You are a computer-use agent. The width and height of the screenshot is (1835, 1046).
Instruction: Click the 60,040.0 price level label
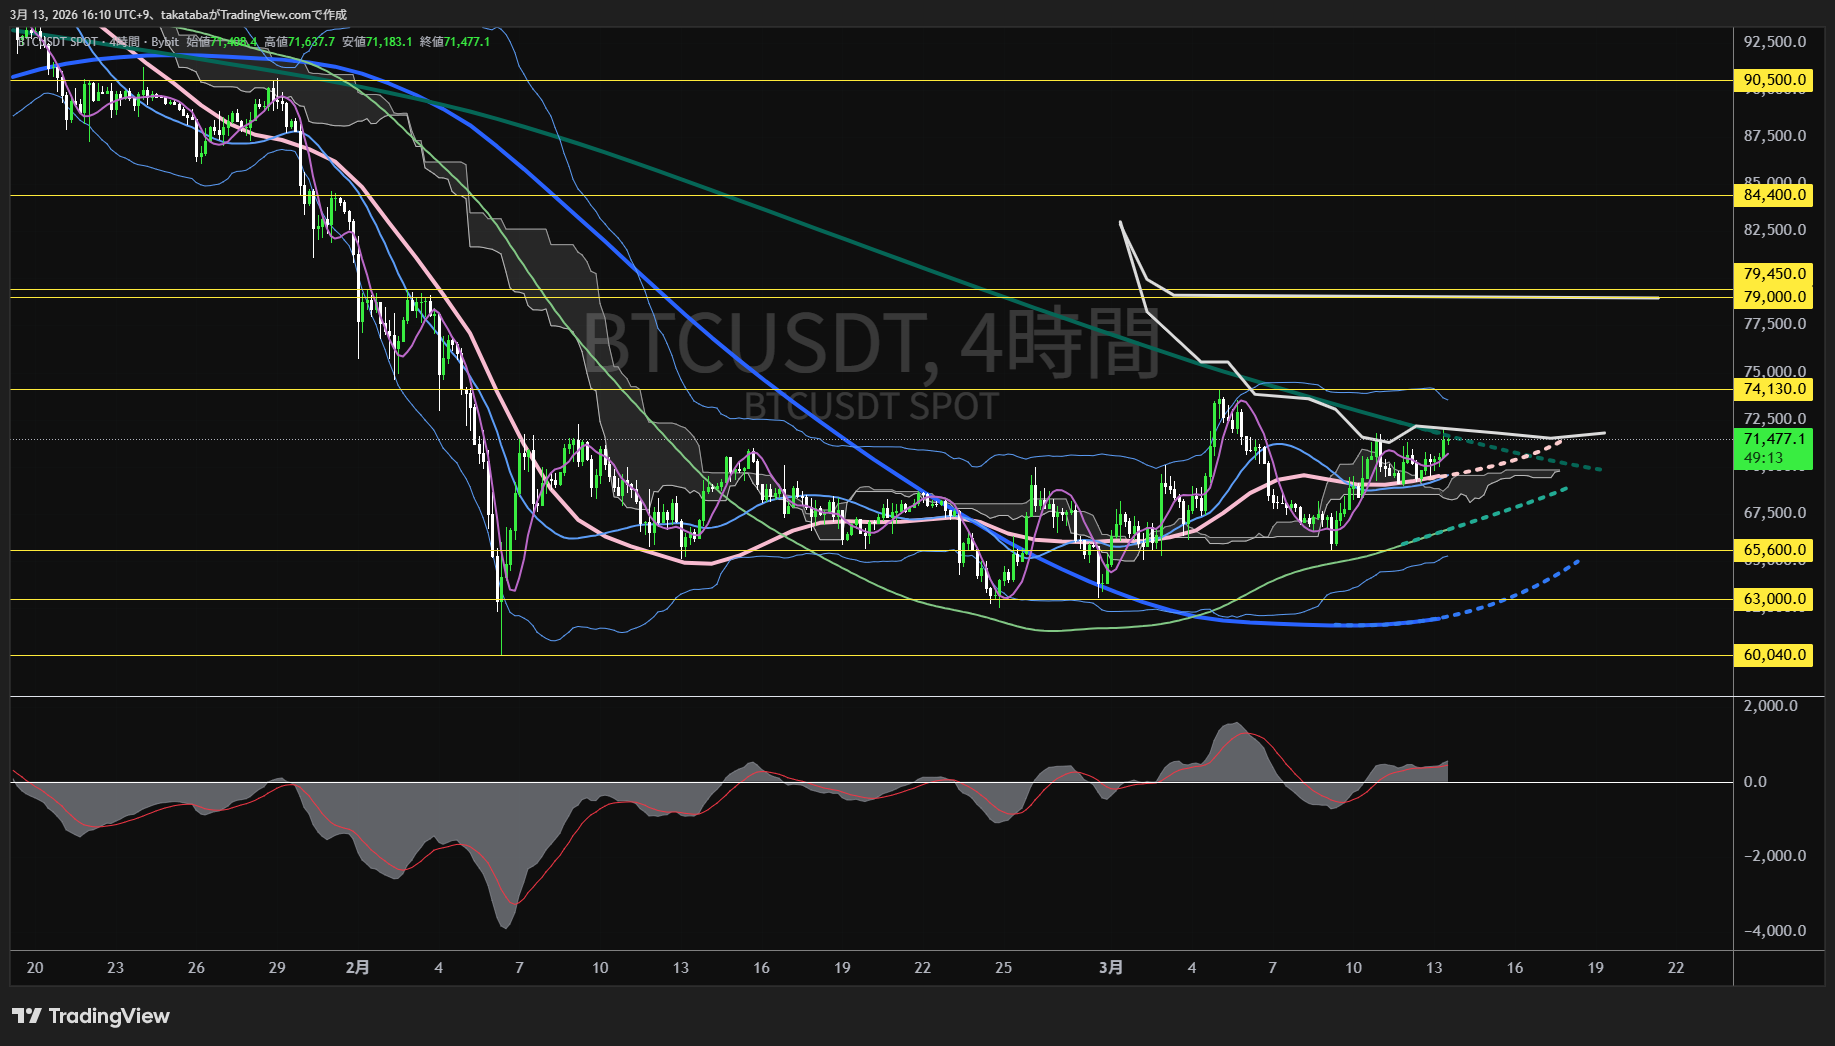(1773, 655)
